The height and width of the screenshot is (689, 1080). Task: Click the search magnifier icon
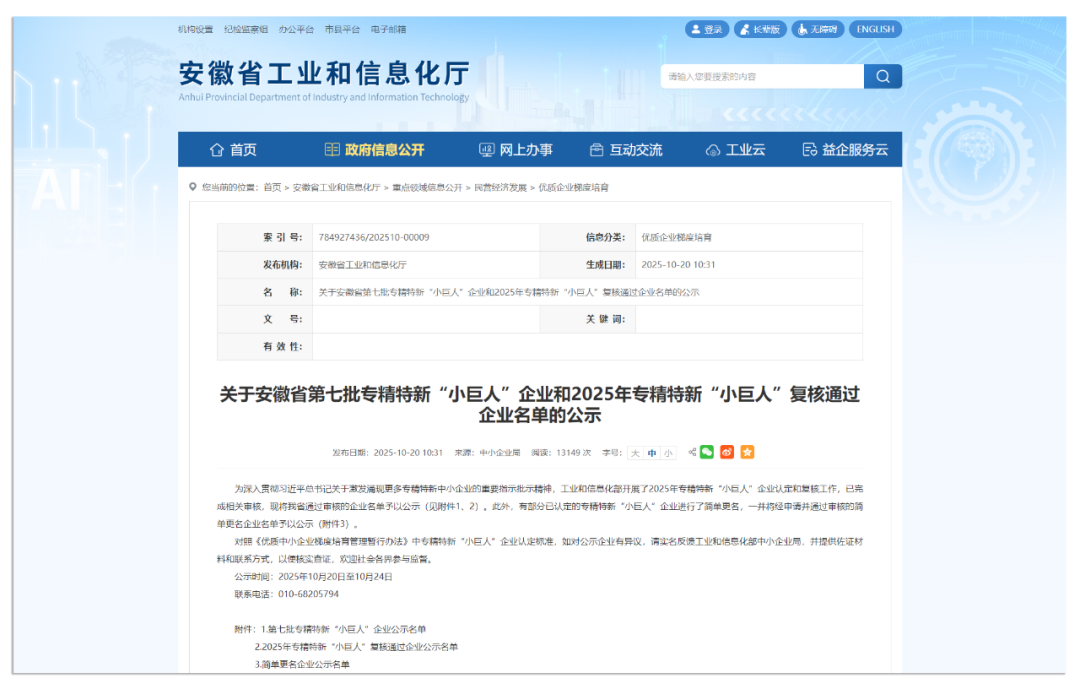point(883,76)
